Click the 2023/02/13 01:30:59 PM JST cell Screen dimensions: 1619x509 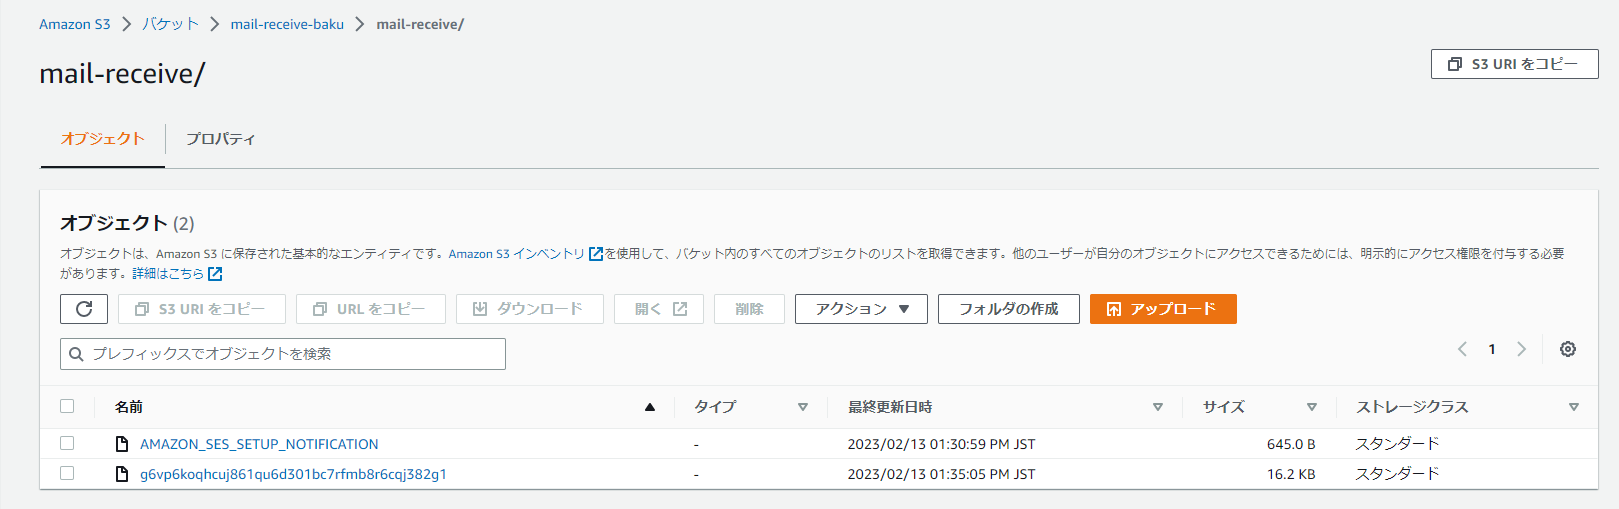pyautogui.click(x=941, y=444)
